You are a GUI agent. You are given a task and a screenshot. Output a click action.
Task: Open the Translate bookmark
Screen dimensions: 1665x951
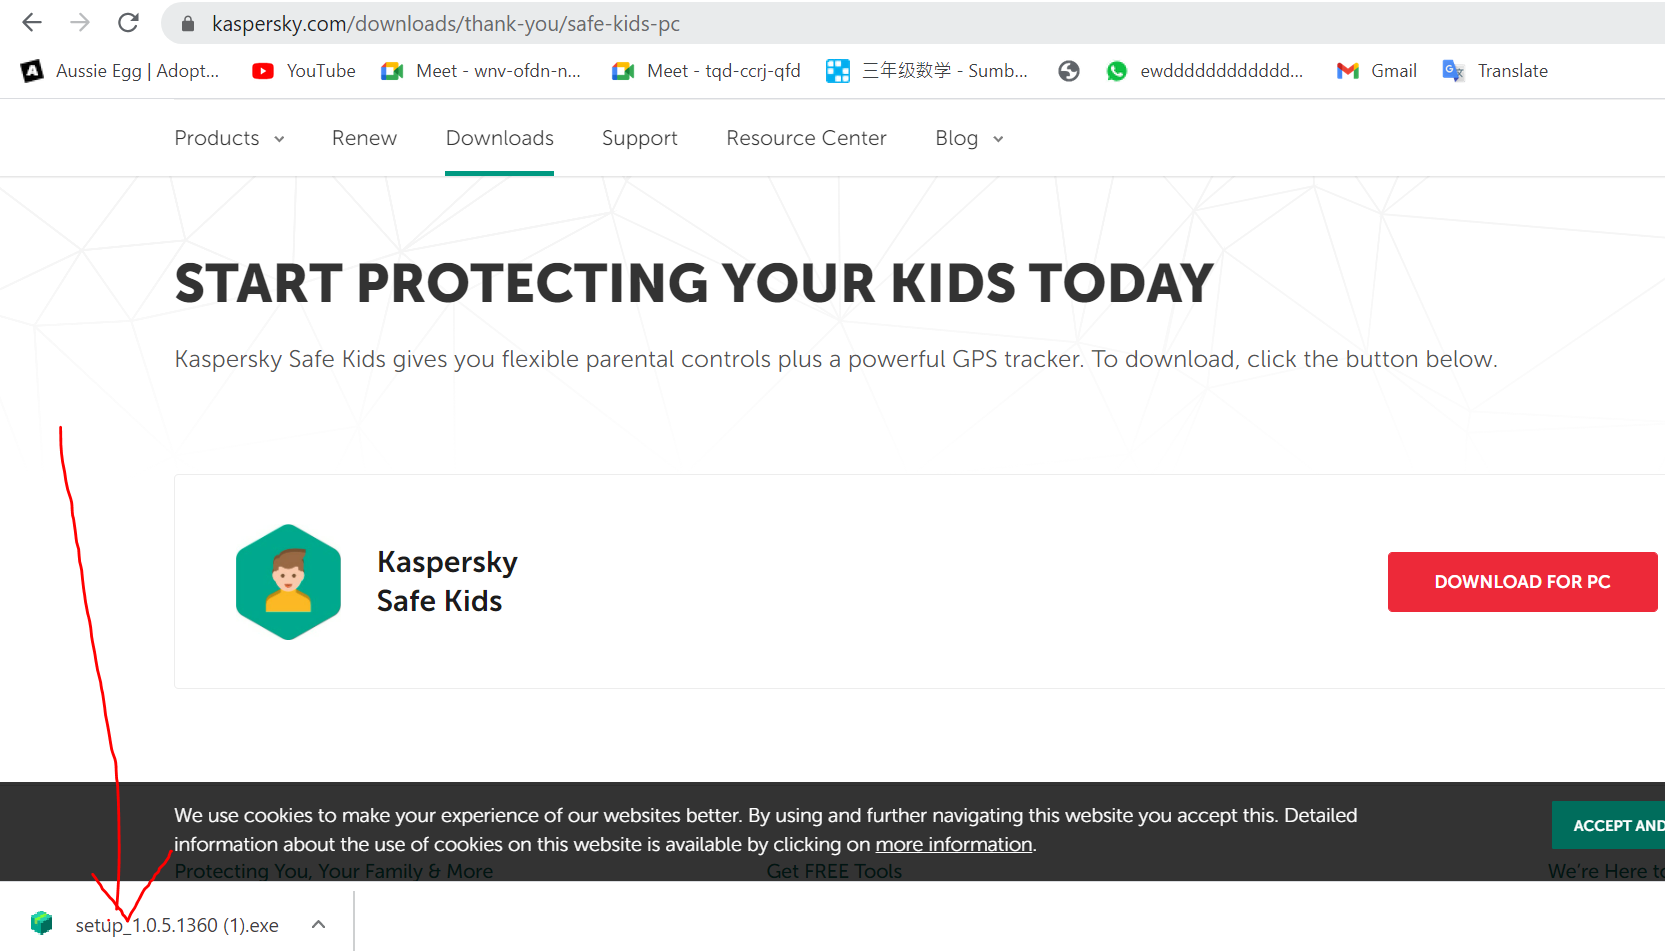[1495, 71]
